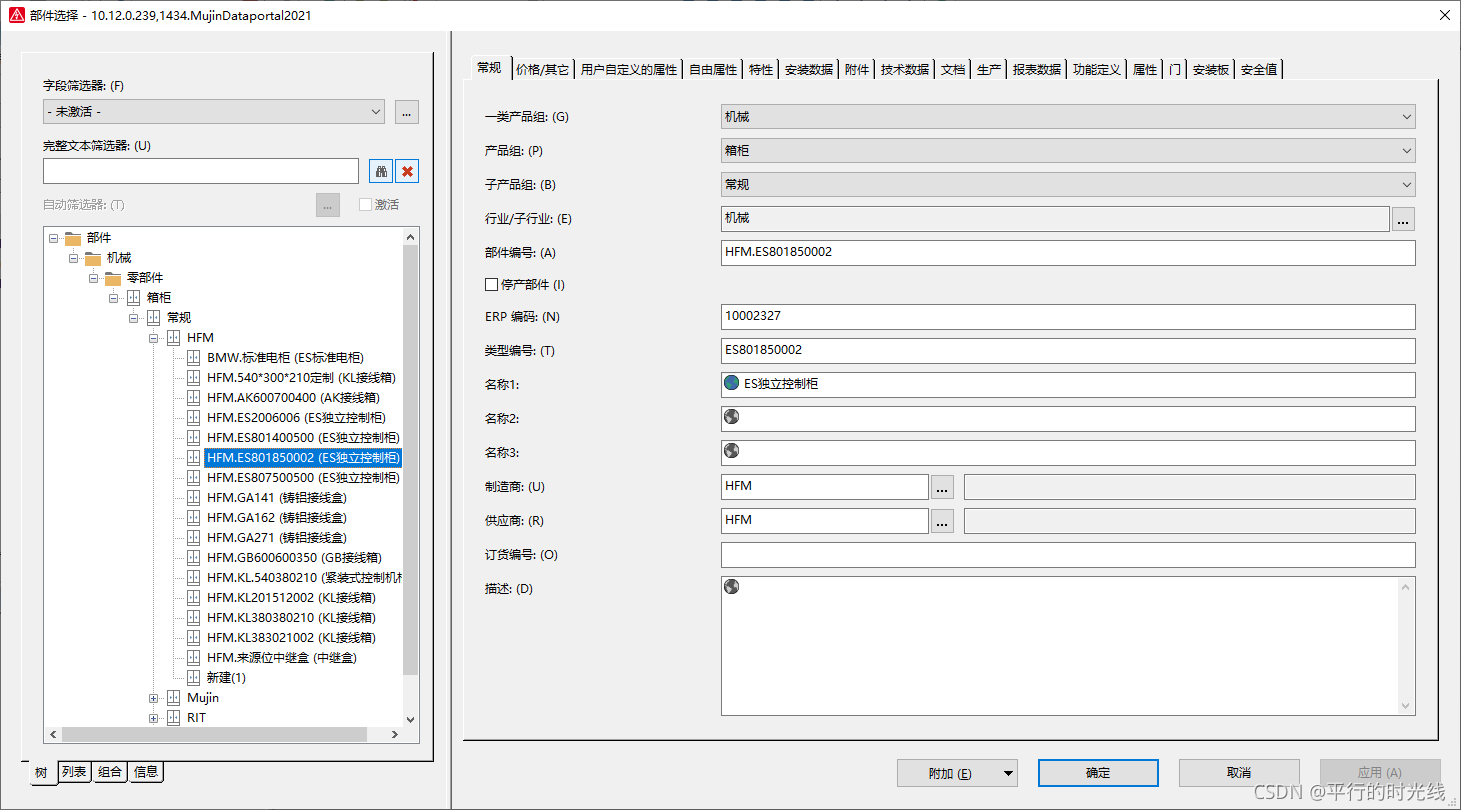This screenshot has width=1461, height=810.
Task: Collapse the 部件 root node
Action: (x=54, y=238)
